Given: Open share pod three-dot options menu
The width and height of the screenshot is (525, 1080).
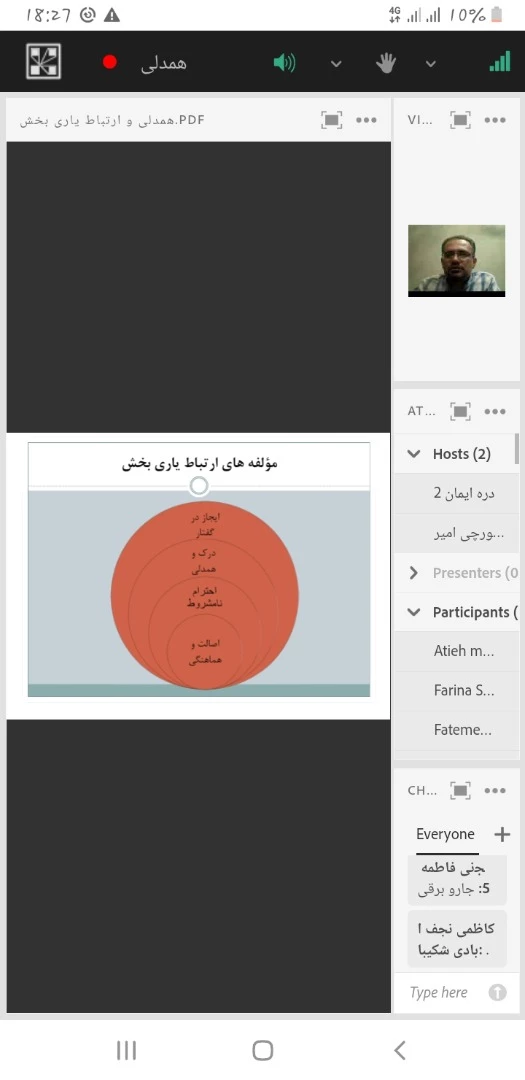Looking at the screenshot, I should (x=366, y=120).
